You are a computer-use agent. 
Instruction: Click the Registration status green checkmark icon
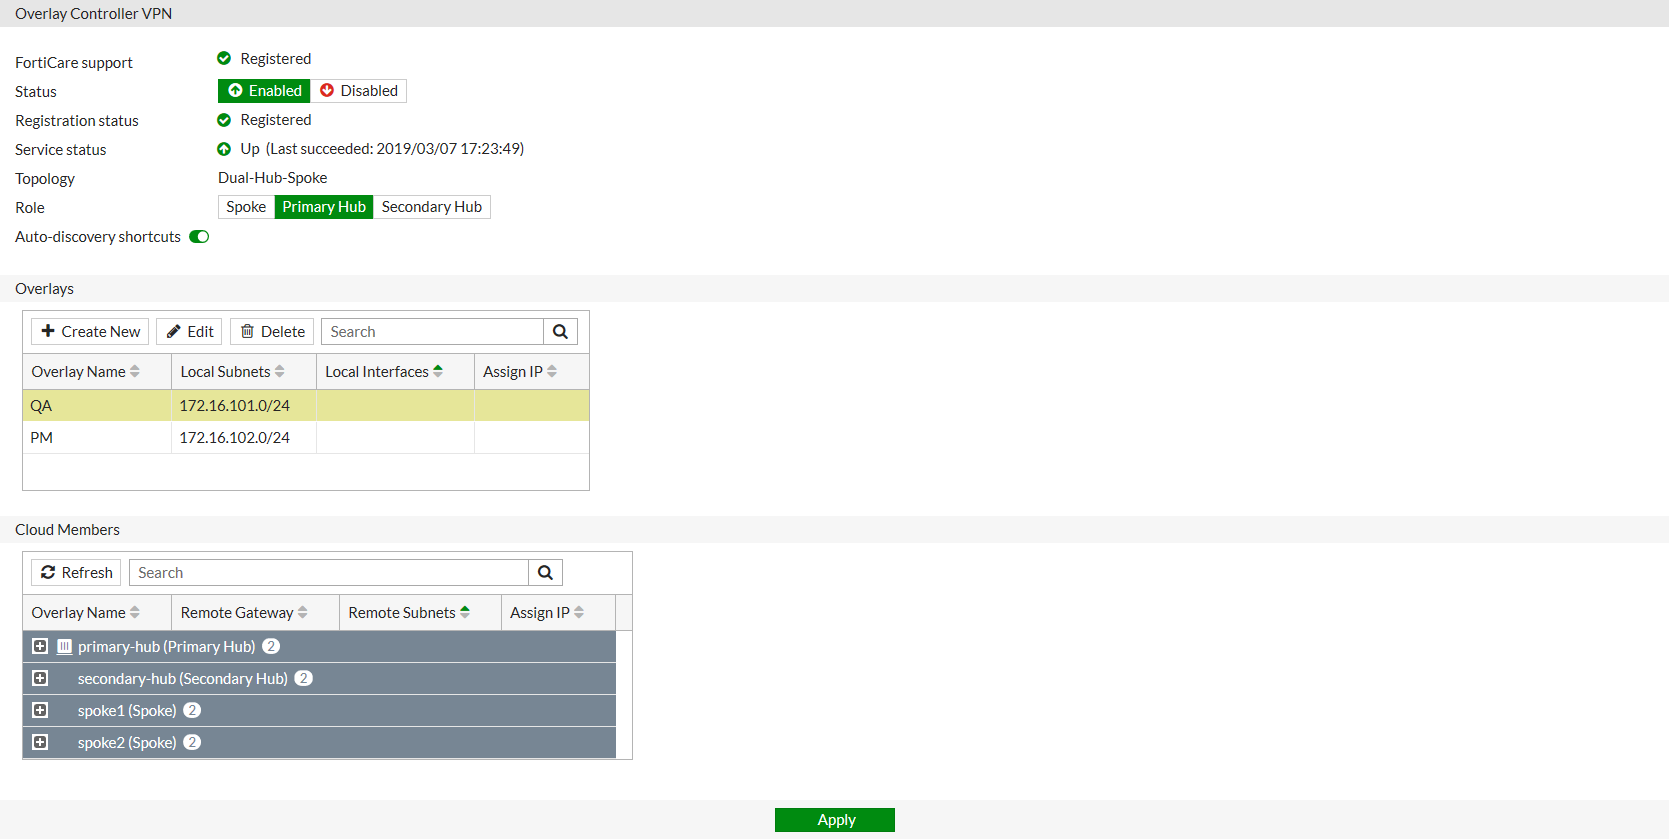pos(224,120)
